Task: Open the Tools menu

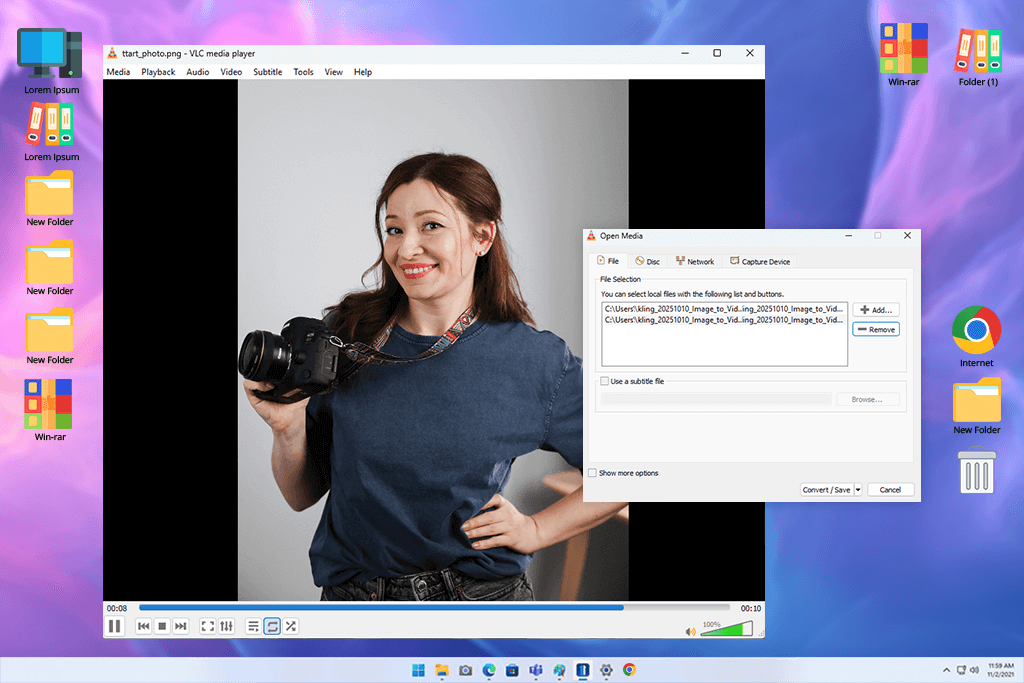Action: click(x=303, y=72)
